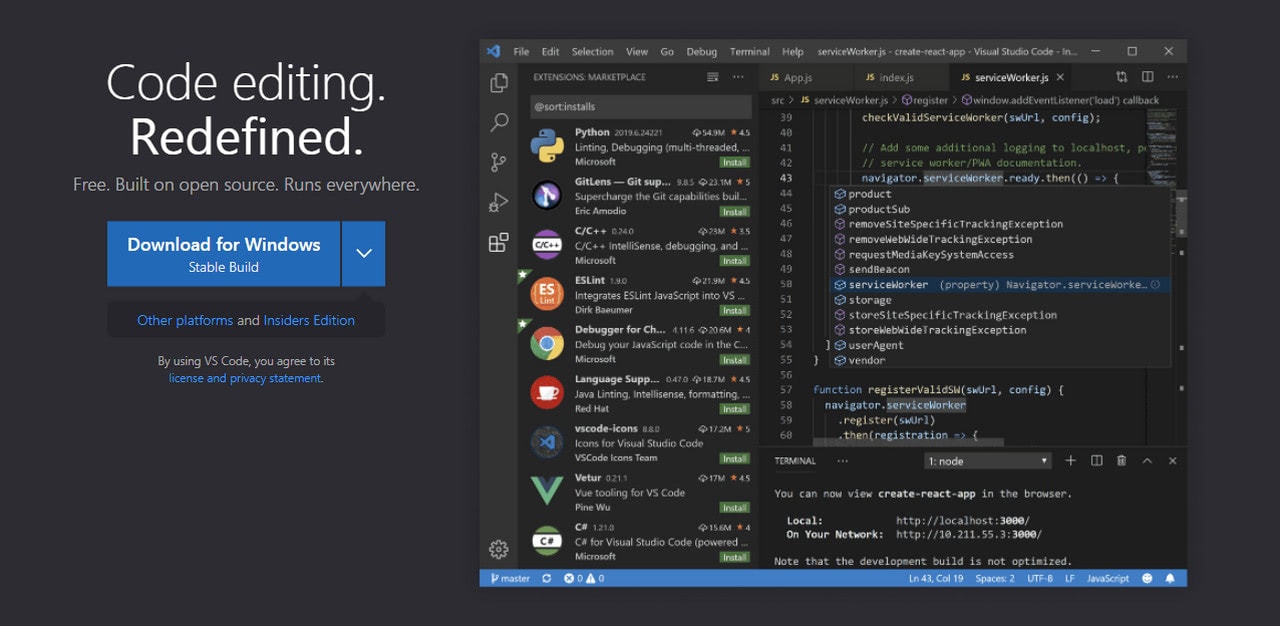Click the @sort:installs search field
Viewport: 1280px width, 626px height.
point(641,106)
